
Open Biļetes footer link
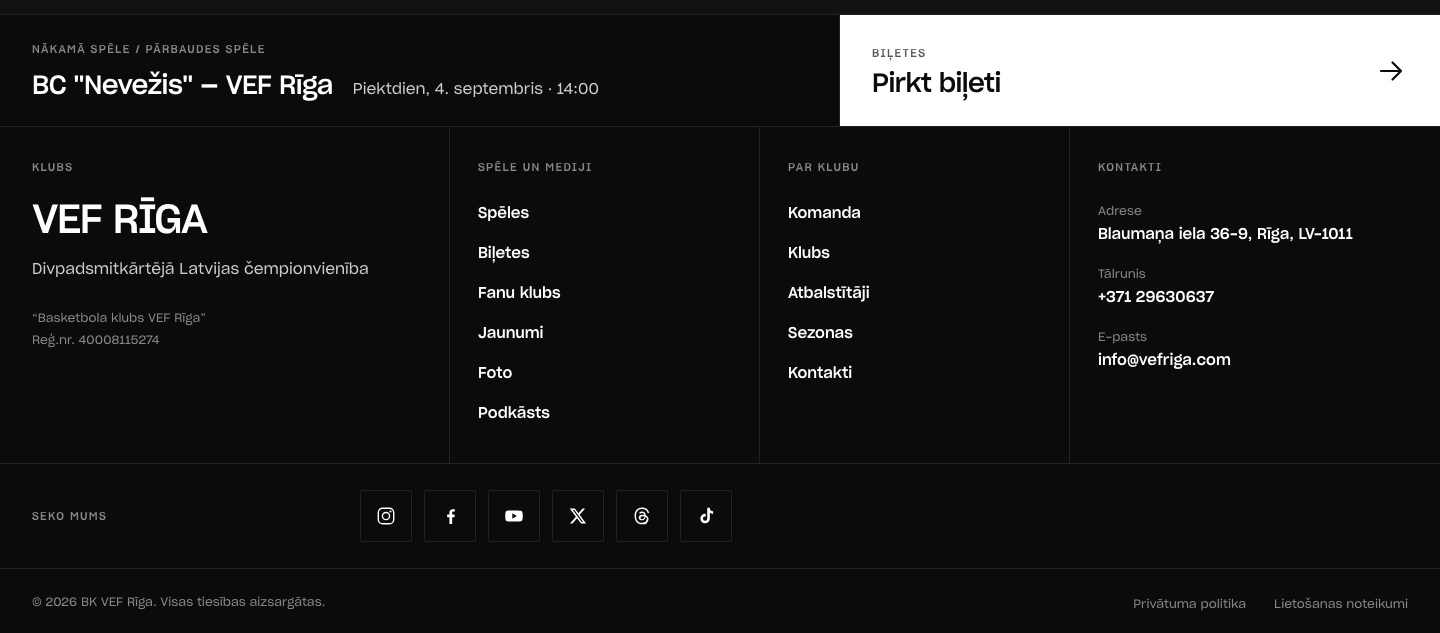tap(504, 253)
